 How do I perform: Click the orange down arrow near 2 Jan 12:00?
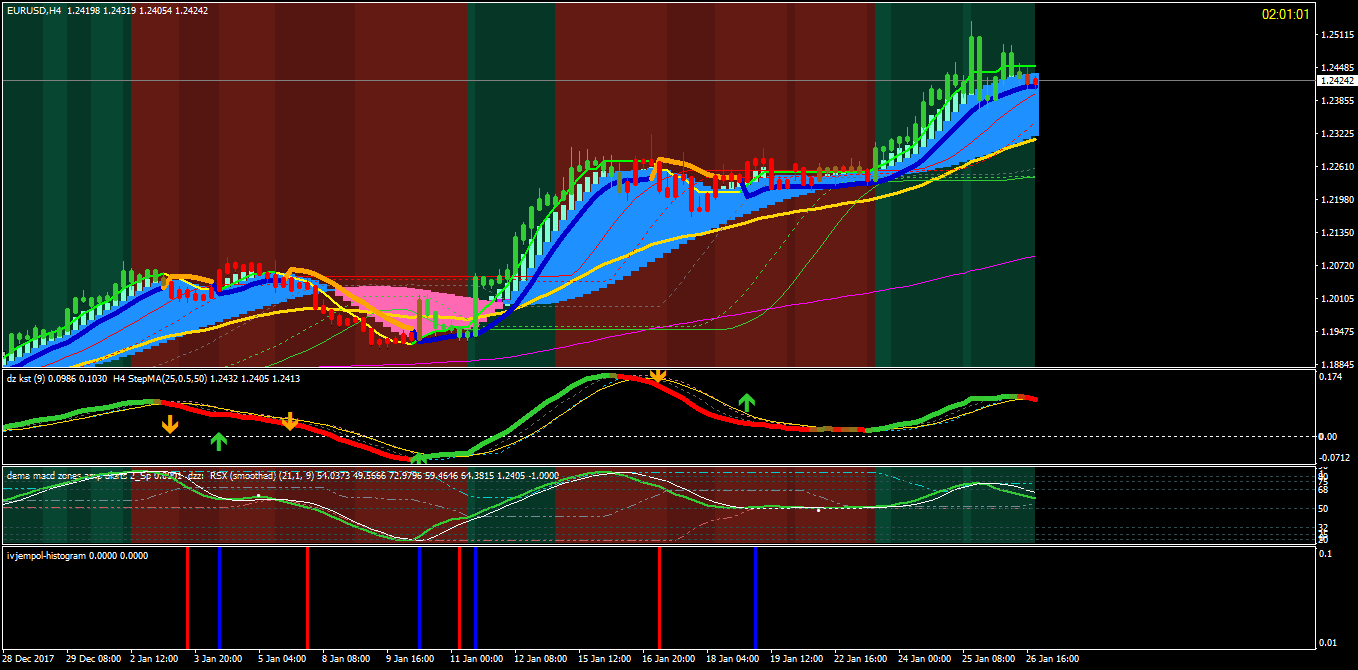(x=170, y=425)
